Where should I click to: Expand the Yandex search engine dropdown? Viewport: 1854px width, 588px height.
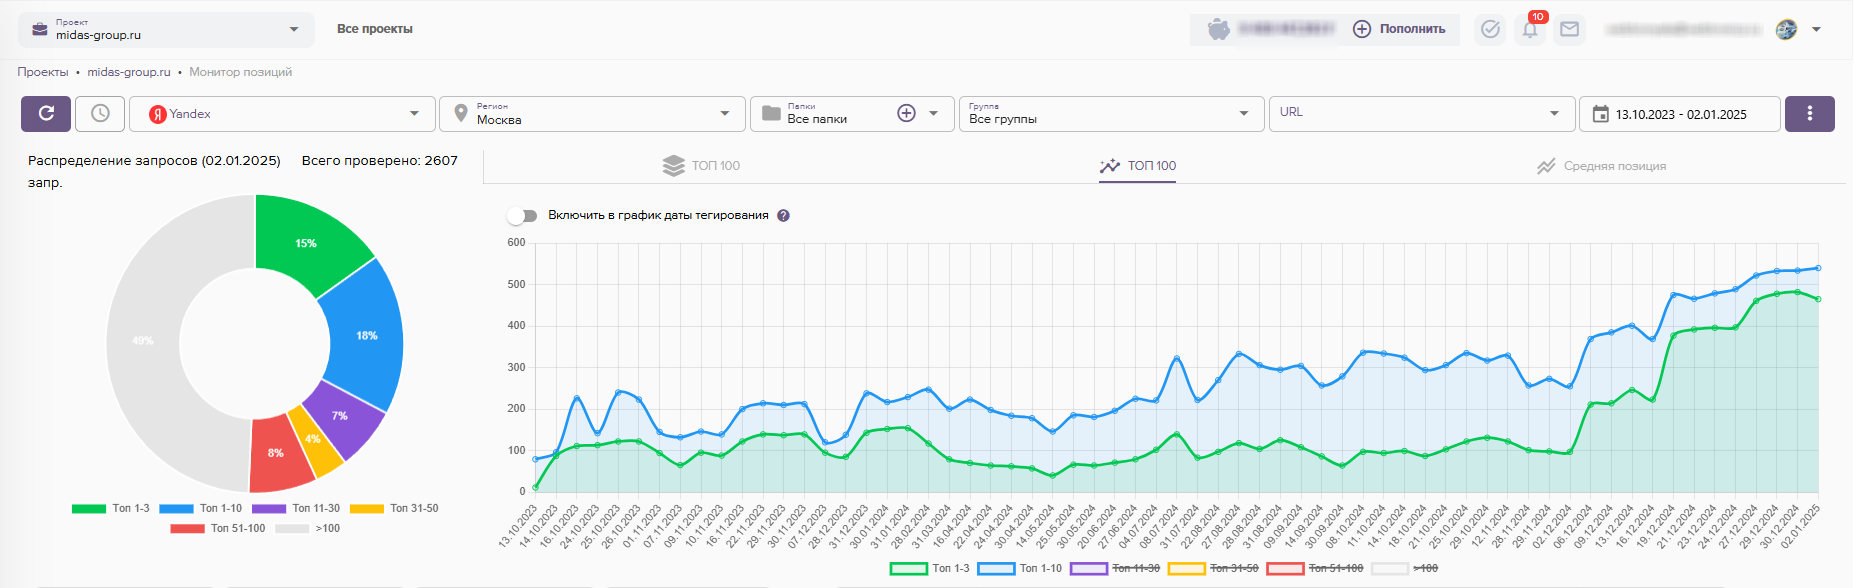point(283,114)
